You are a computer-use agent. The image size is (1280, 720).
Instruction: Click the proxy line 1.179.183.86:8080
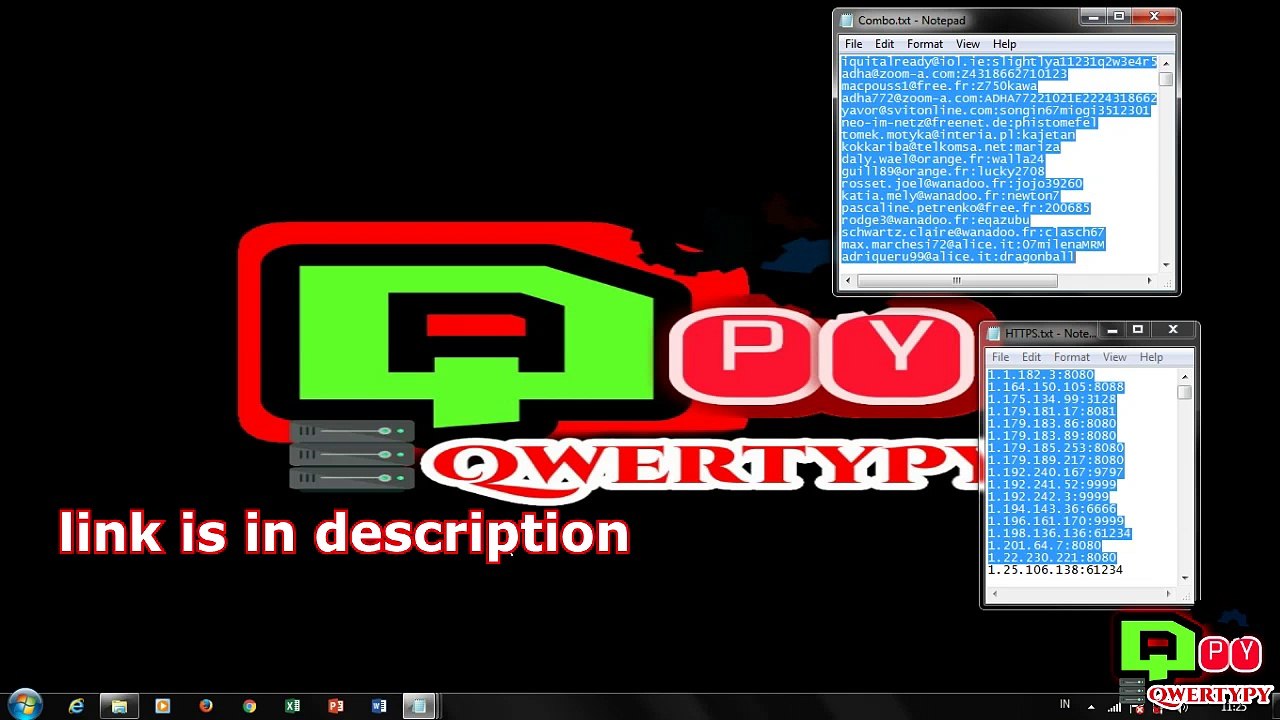1052,424
